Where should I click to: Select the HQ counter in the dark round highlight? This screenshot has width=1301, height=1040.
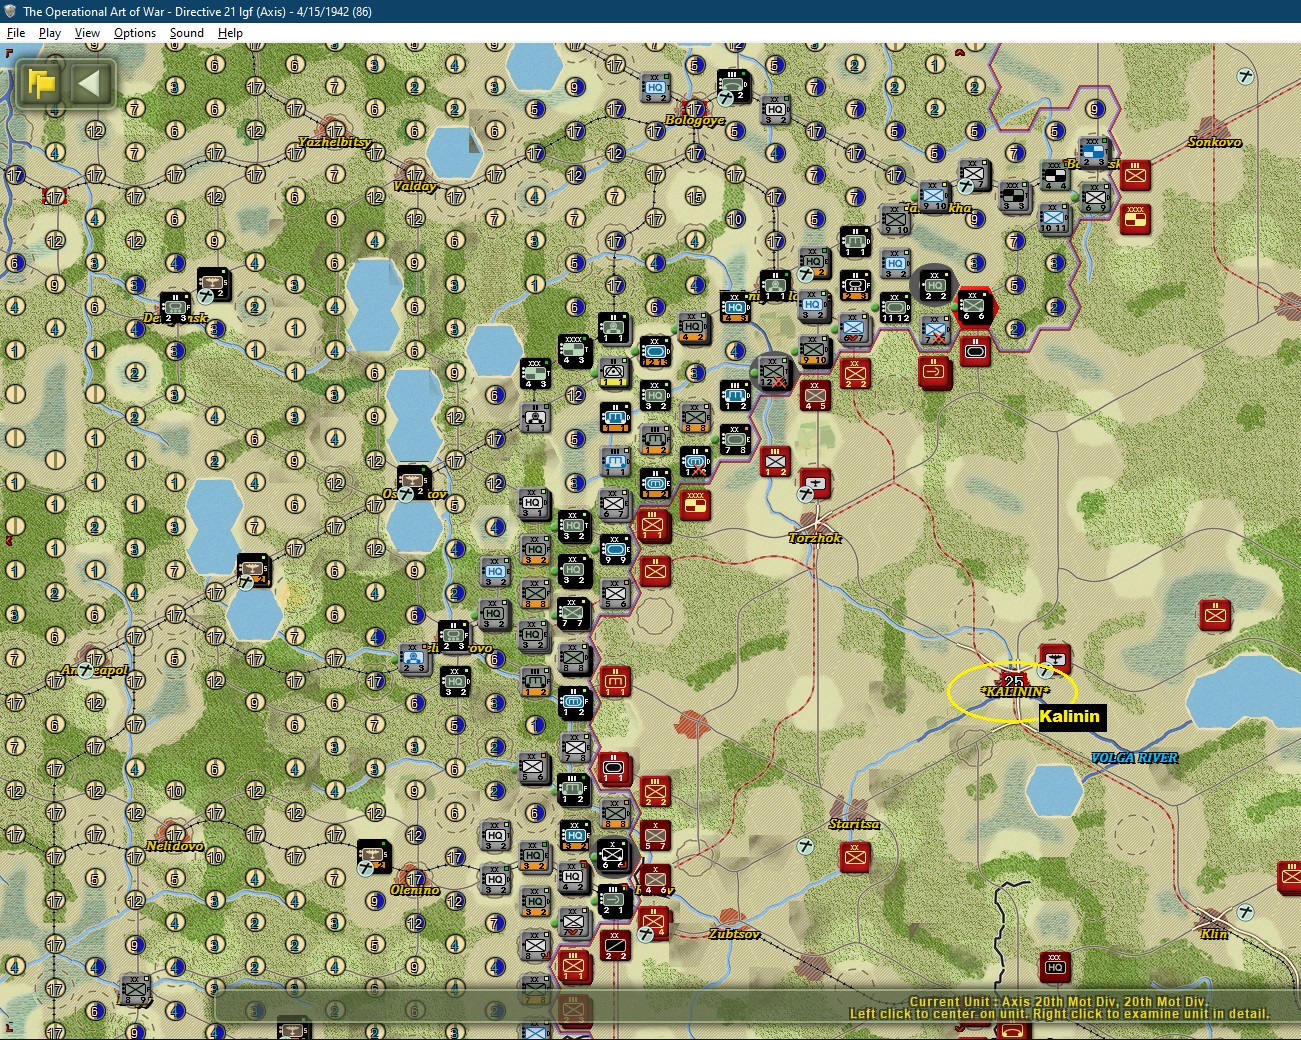[934, 285]
